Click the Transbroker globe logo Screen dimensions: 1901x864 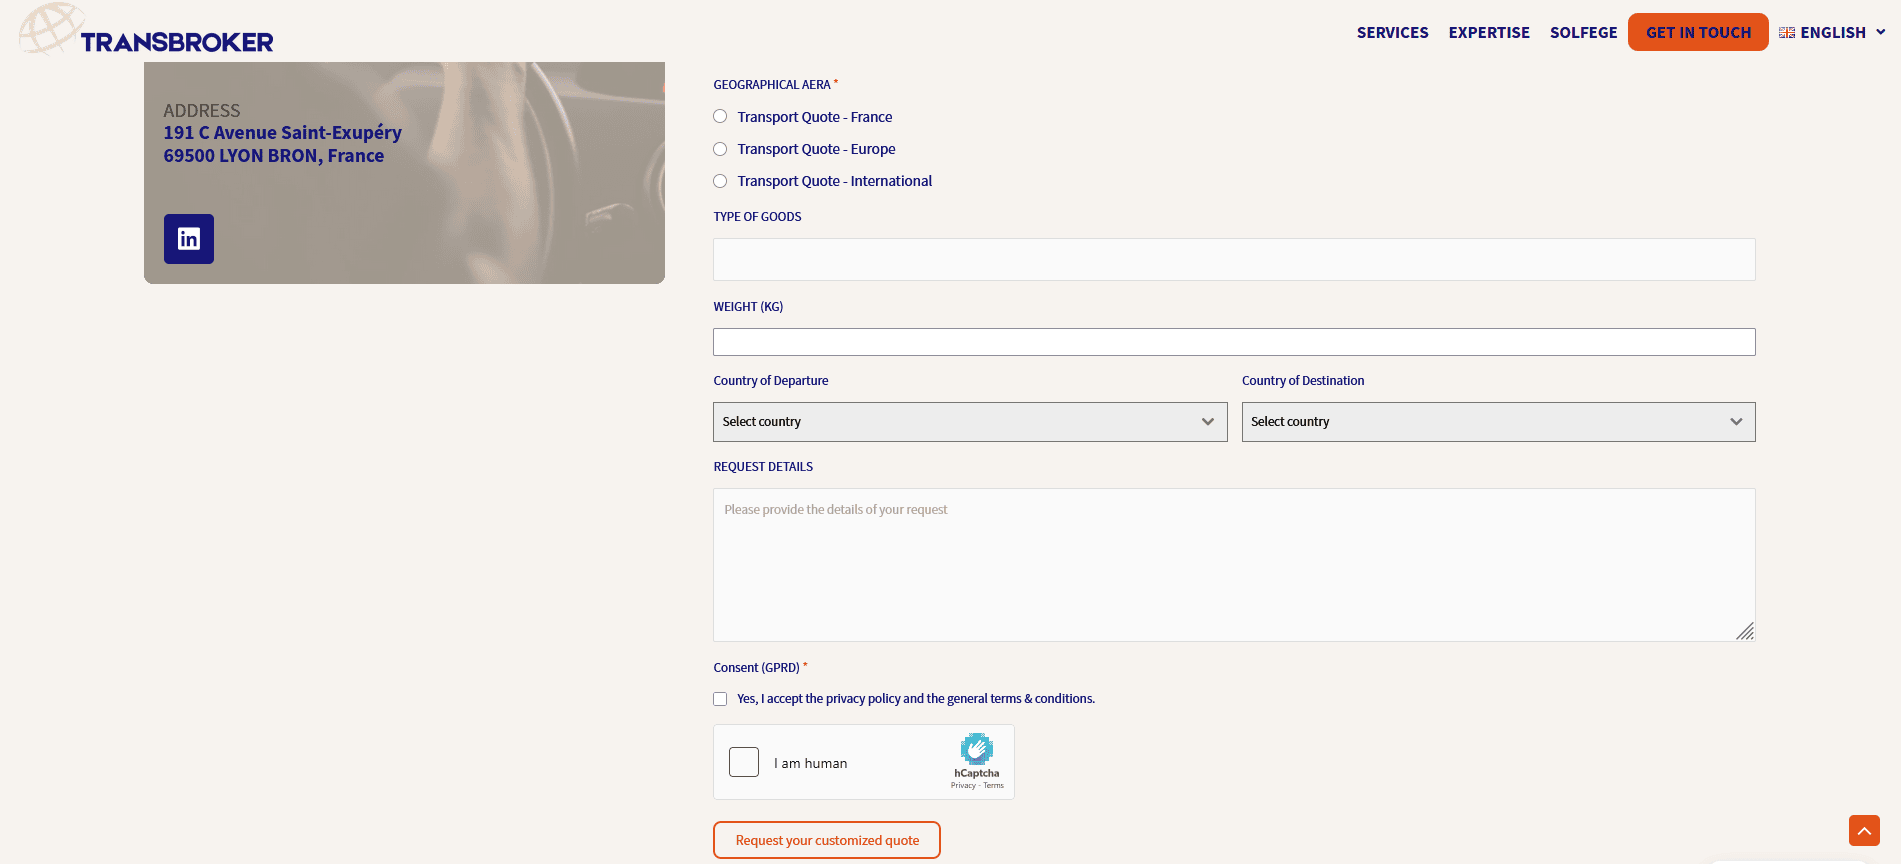(x=51, y=29)
